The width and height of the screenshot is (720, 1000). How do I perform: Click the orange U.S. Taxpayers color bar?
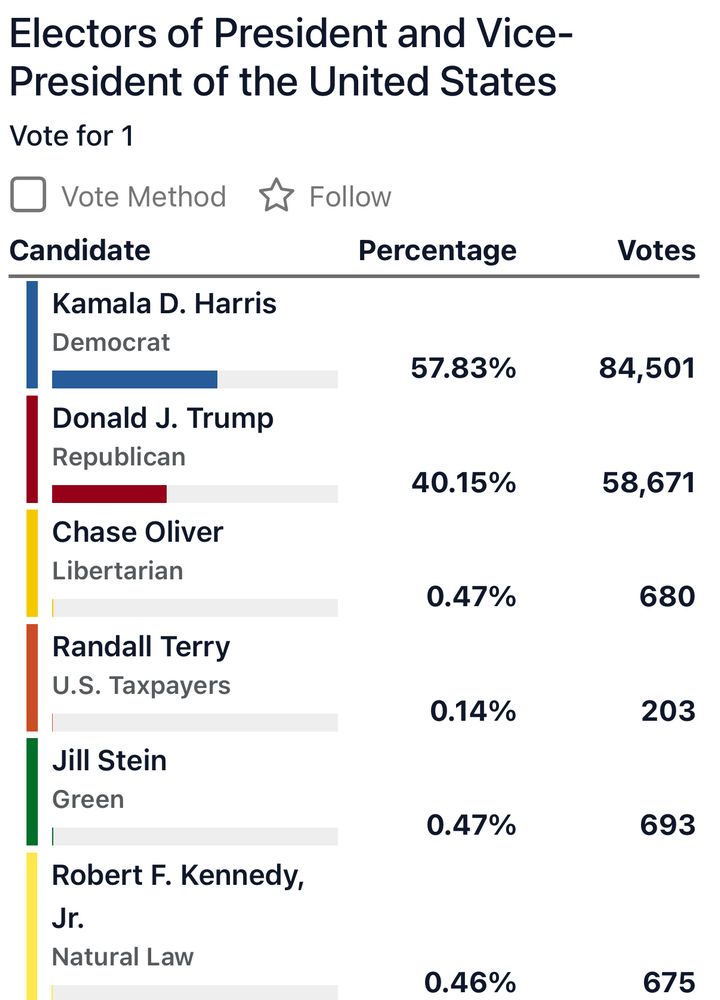pyautogui.click(x=32, y=678)
